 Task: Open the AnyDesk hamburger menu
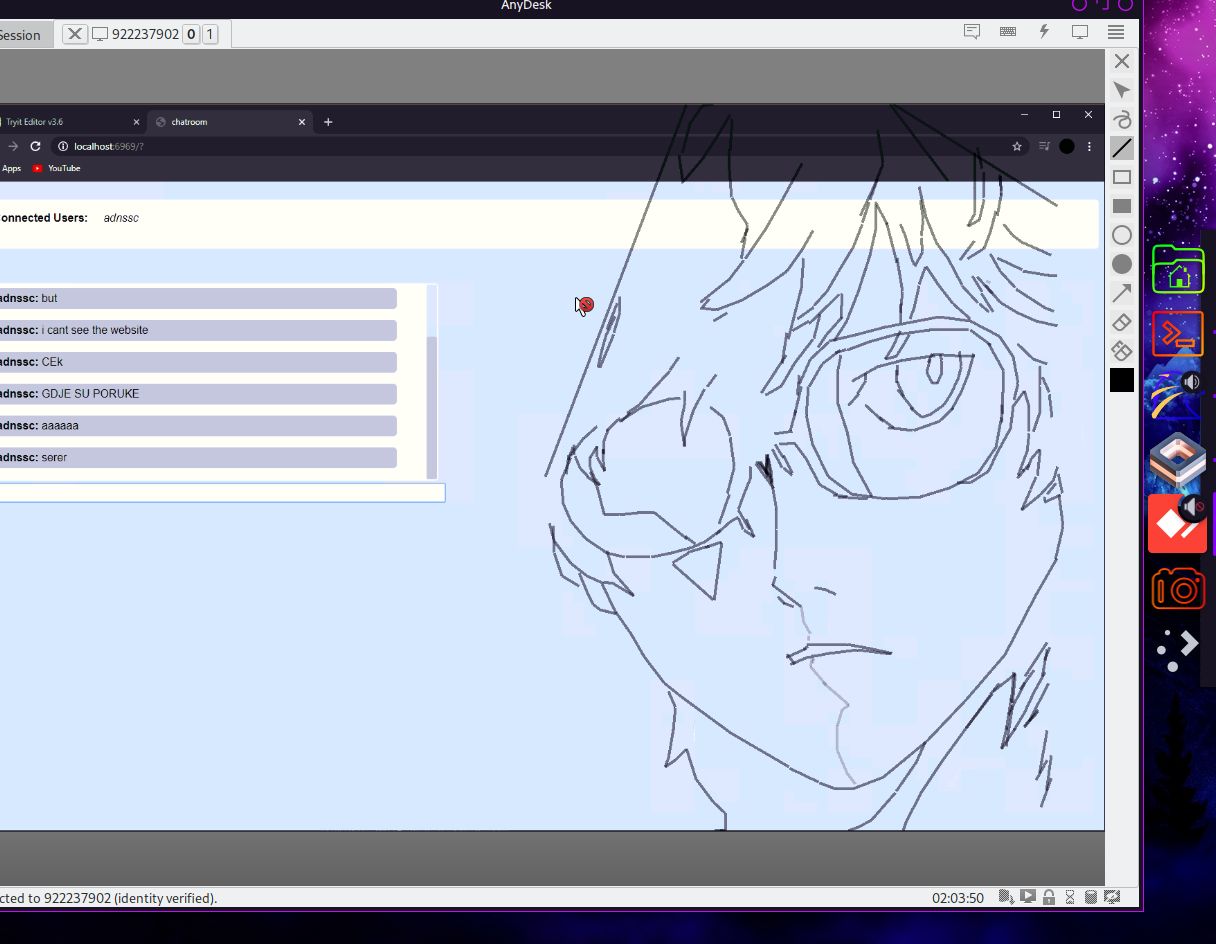1115,31
